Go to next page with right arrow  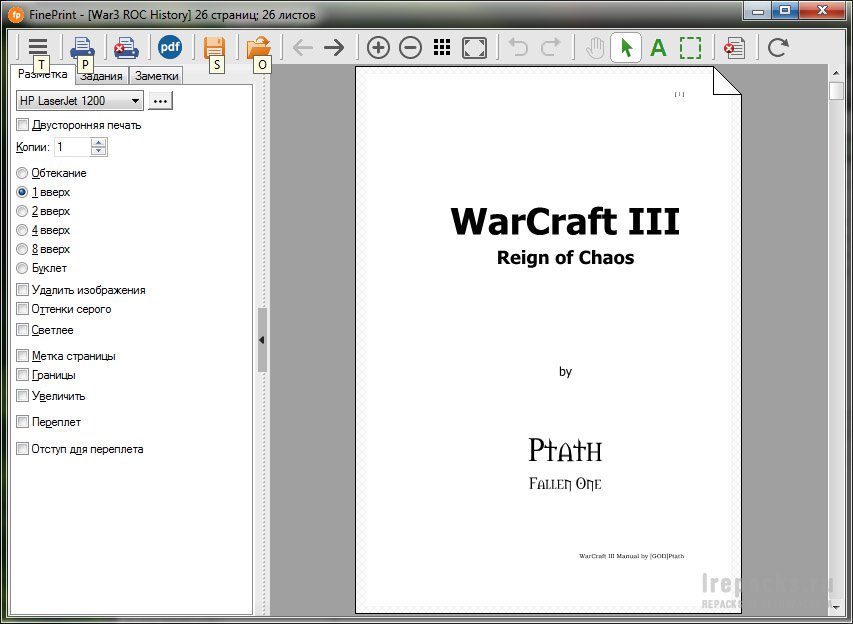coord(334,47)
